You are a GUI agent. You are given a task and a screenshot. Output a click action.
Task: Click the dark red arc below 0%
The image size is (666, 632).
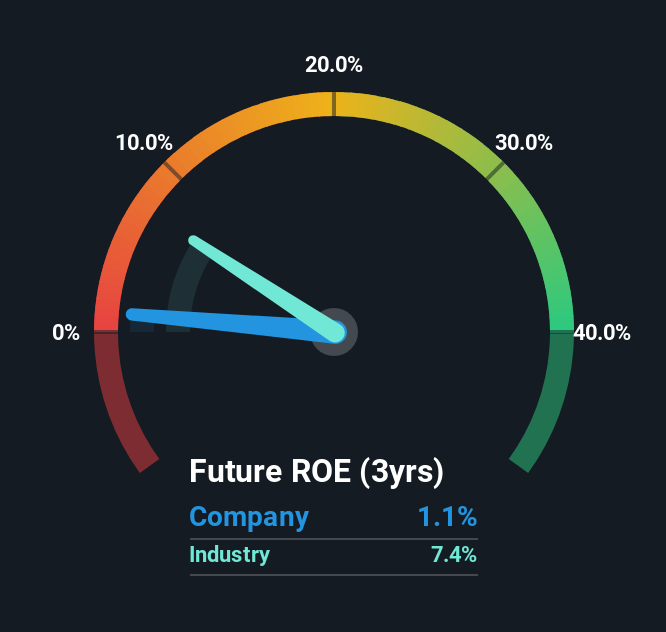pyautogui.click(x=119, y=399)
